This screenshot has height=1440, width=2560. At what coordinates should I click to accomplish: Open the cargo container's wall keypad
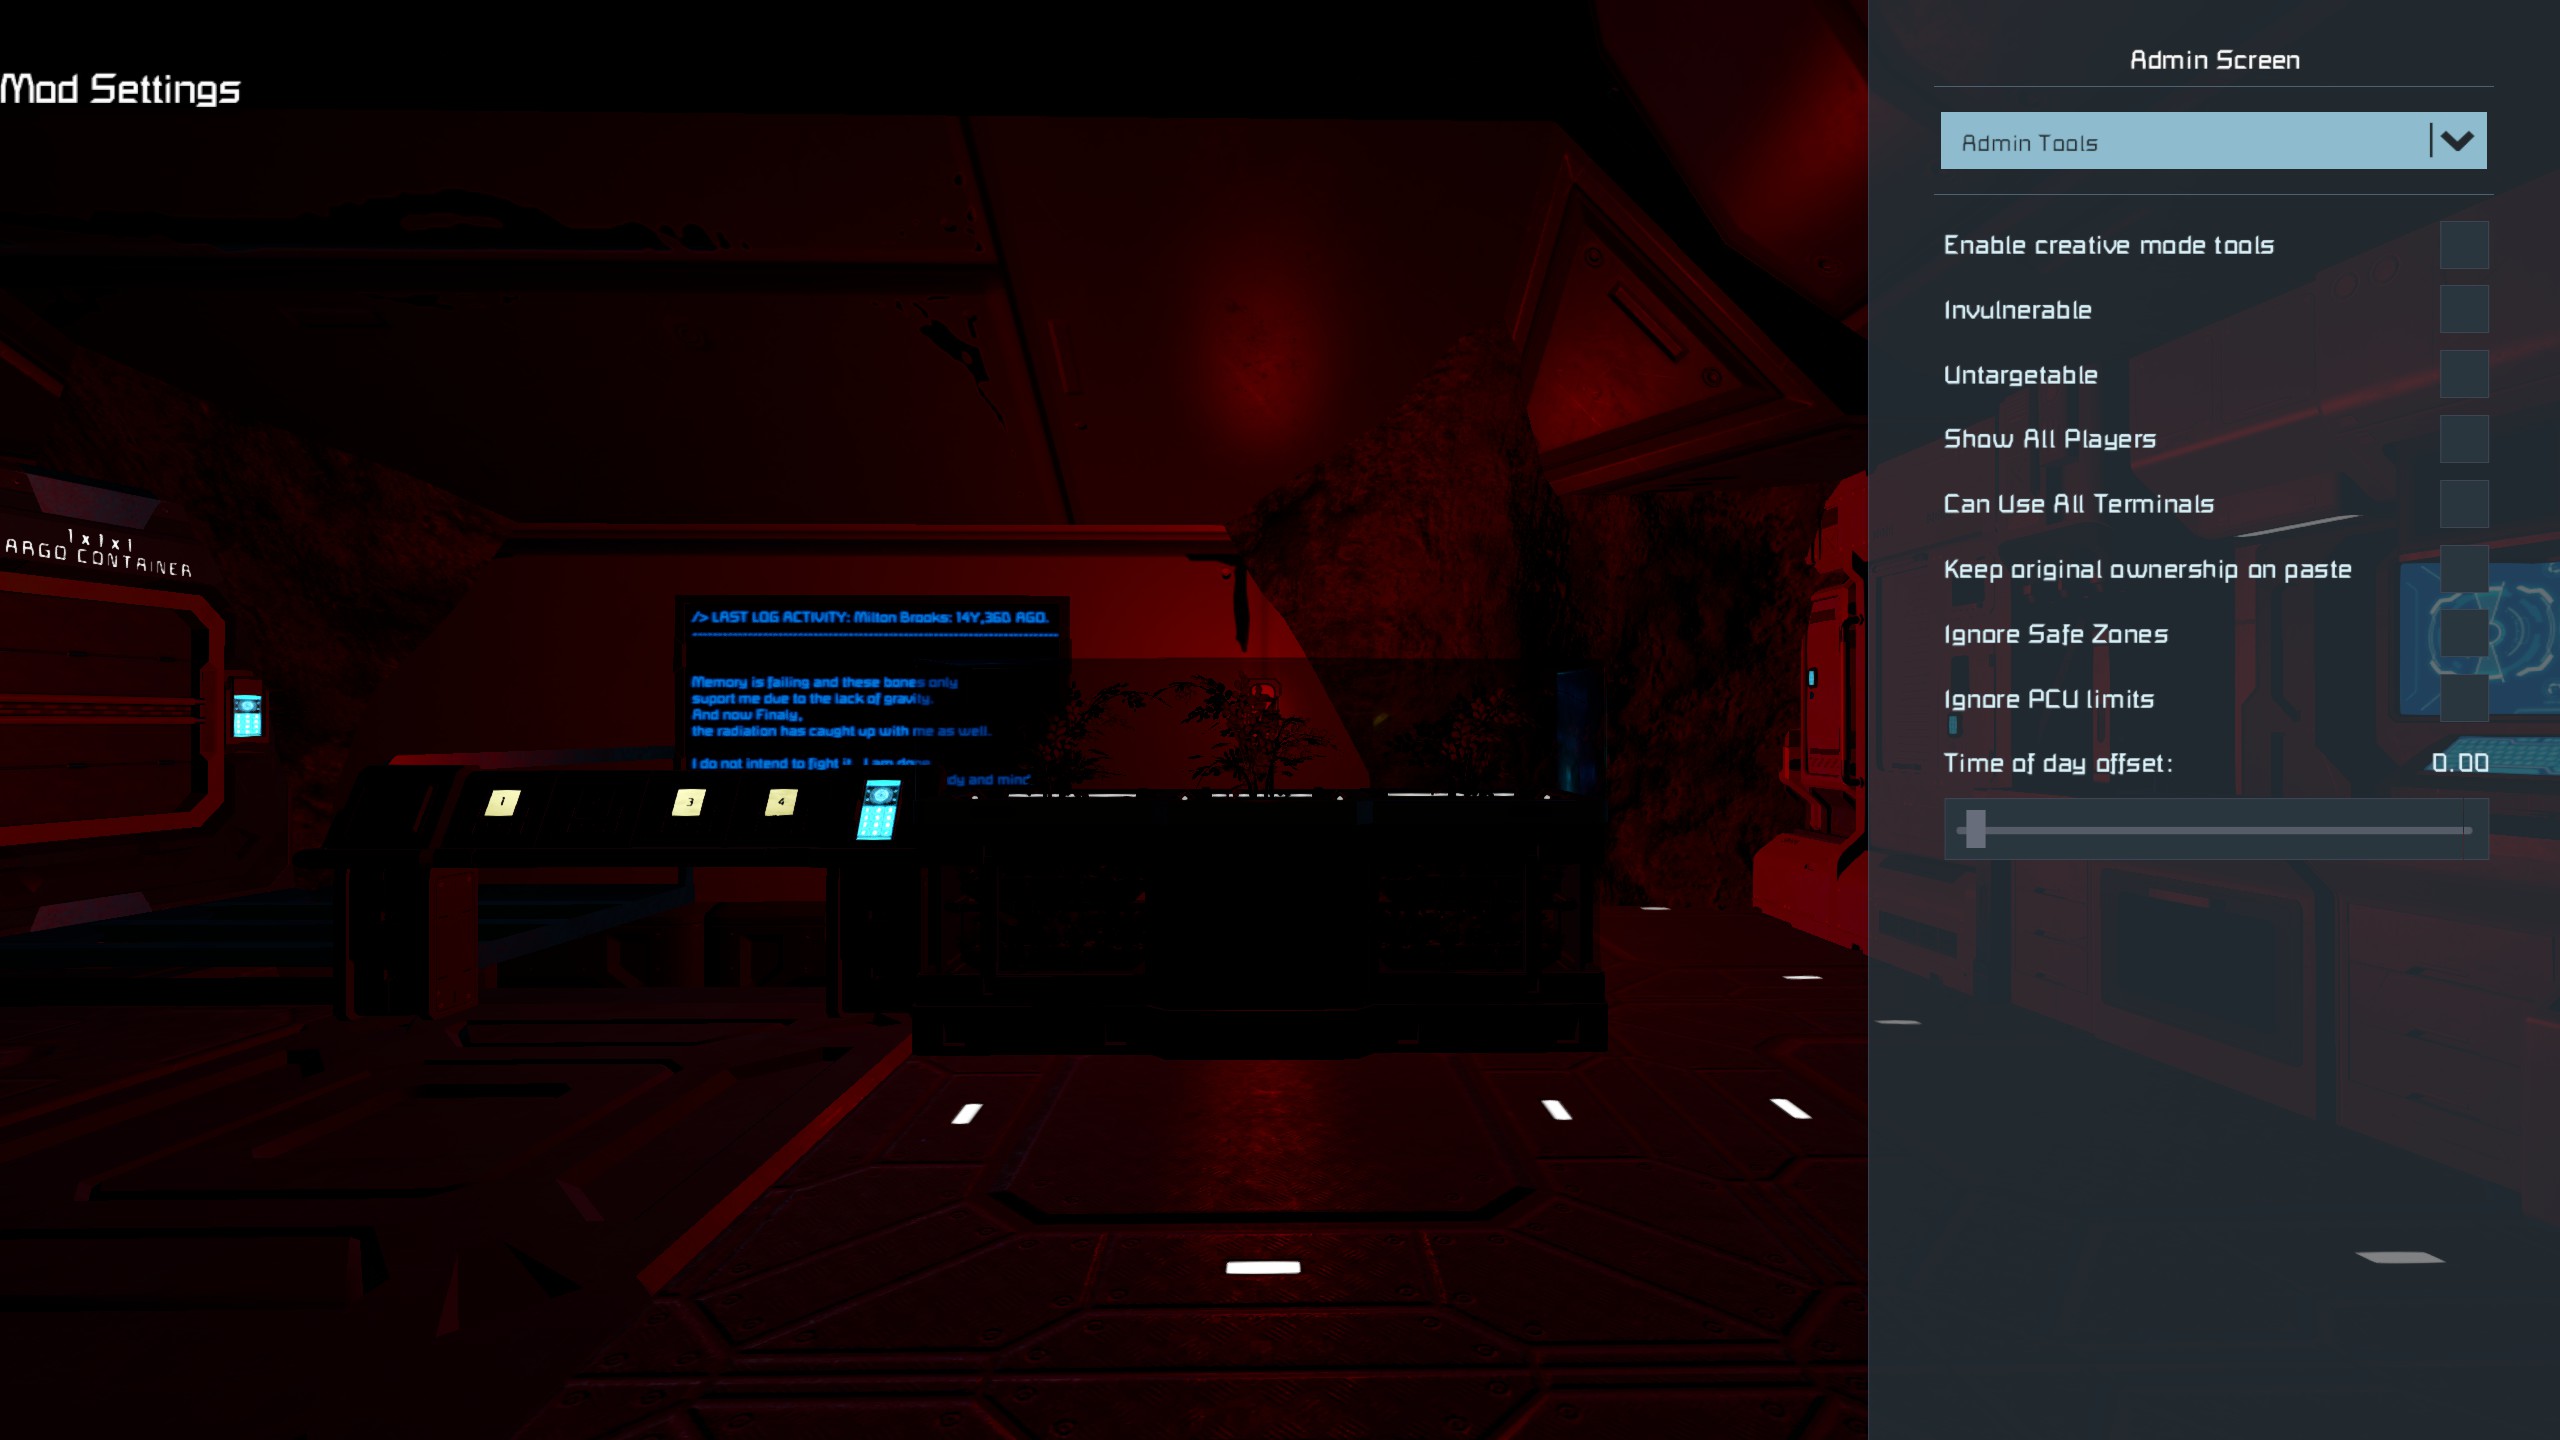pyautogui.click(x=247, y=715)
